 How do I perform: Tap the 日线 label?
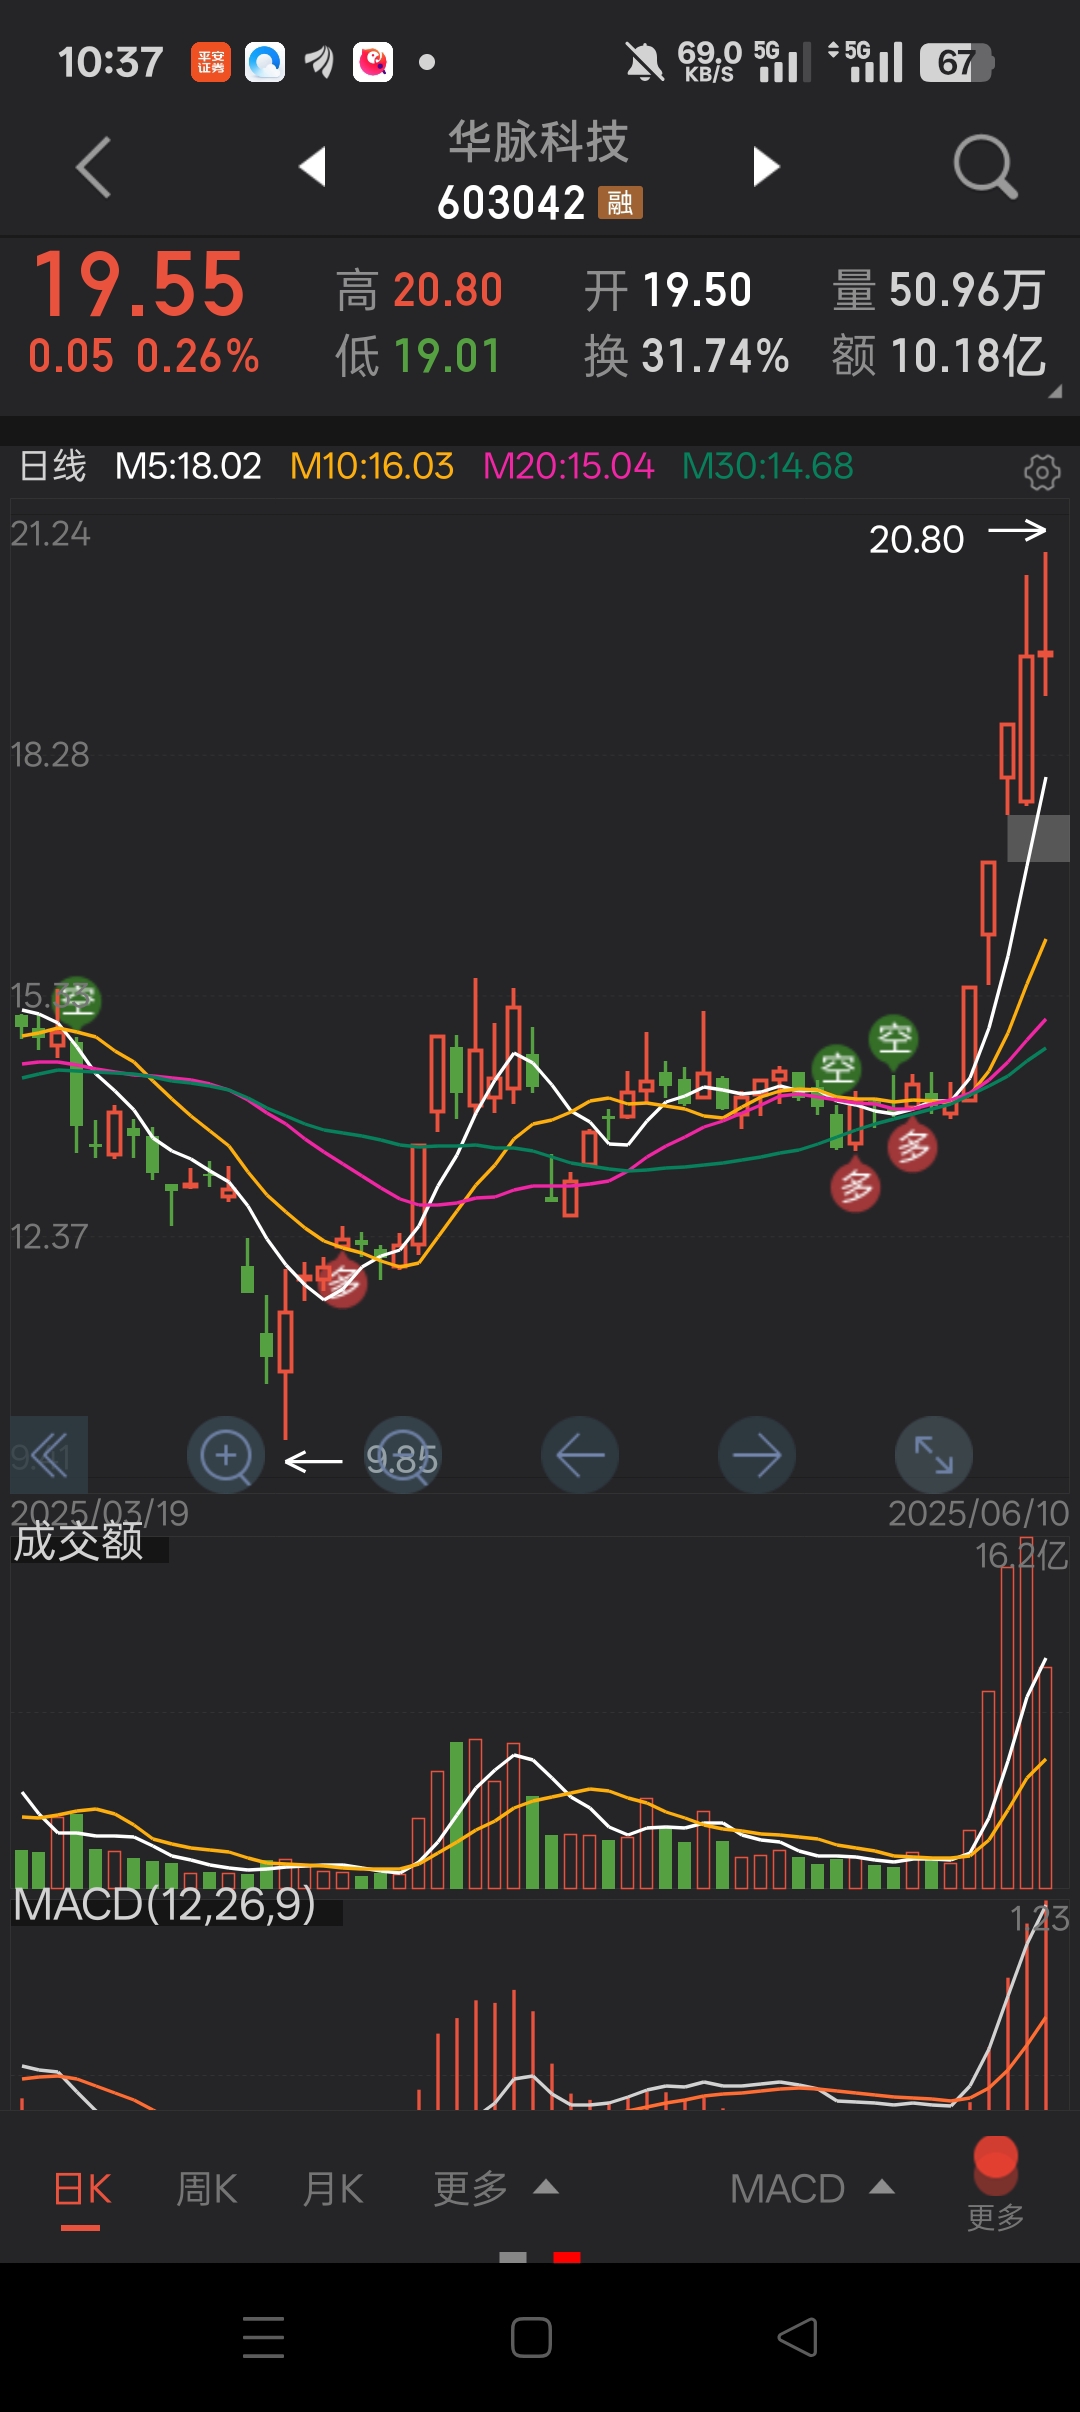click(x=54, y=466)
